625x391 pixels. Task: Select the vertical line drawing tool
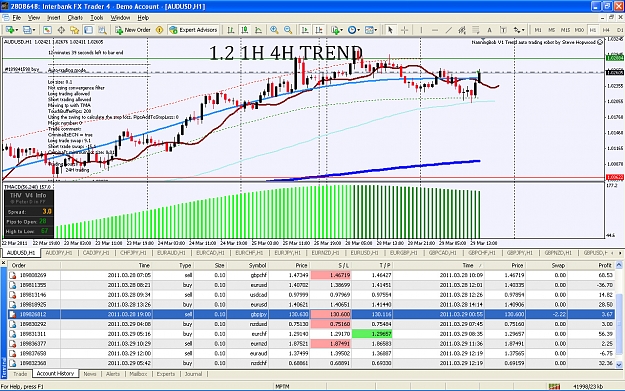pyautogui.click(x=421, y=30)
